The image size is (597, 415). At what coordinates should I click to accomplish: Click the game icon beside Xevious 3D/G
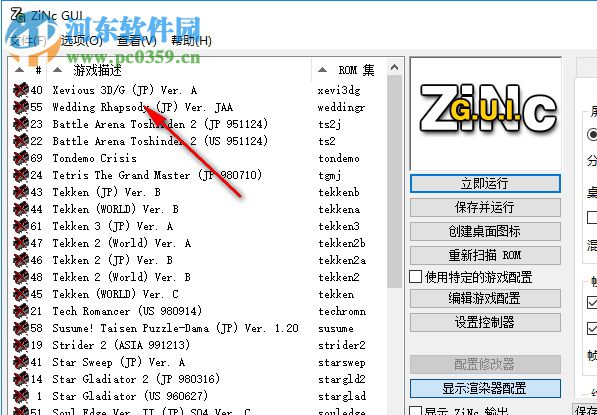click(21, 90)
